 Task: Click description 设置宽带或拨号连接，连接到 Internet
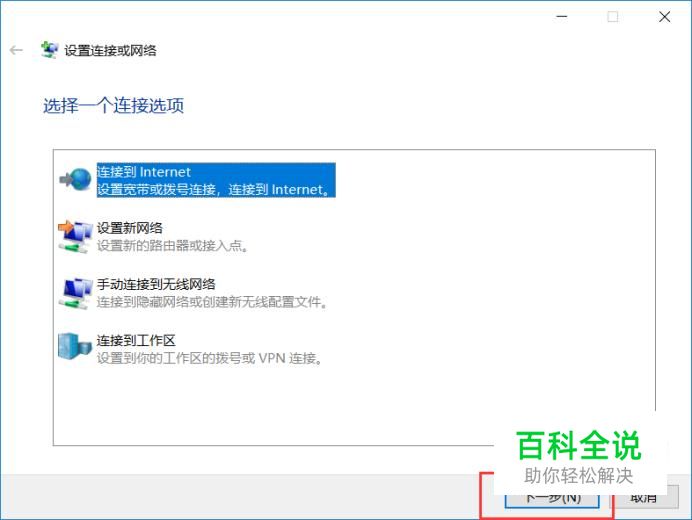[x=213, y=190]
